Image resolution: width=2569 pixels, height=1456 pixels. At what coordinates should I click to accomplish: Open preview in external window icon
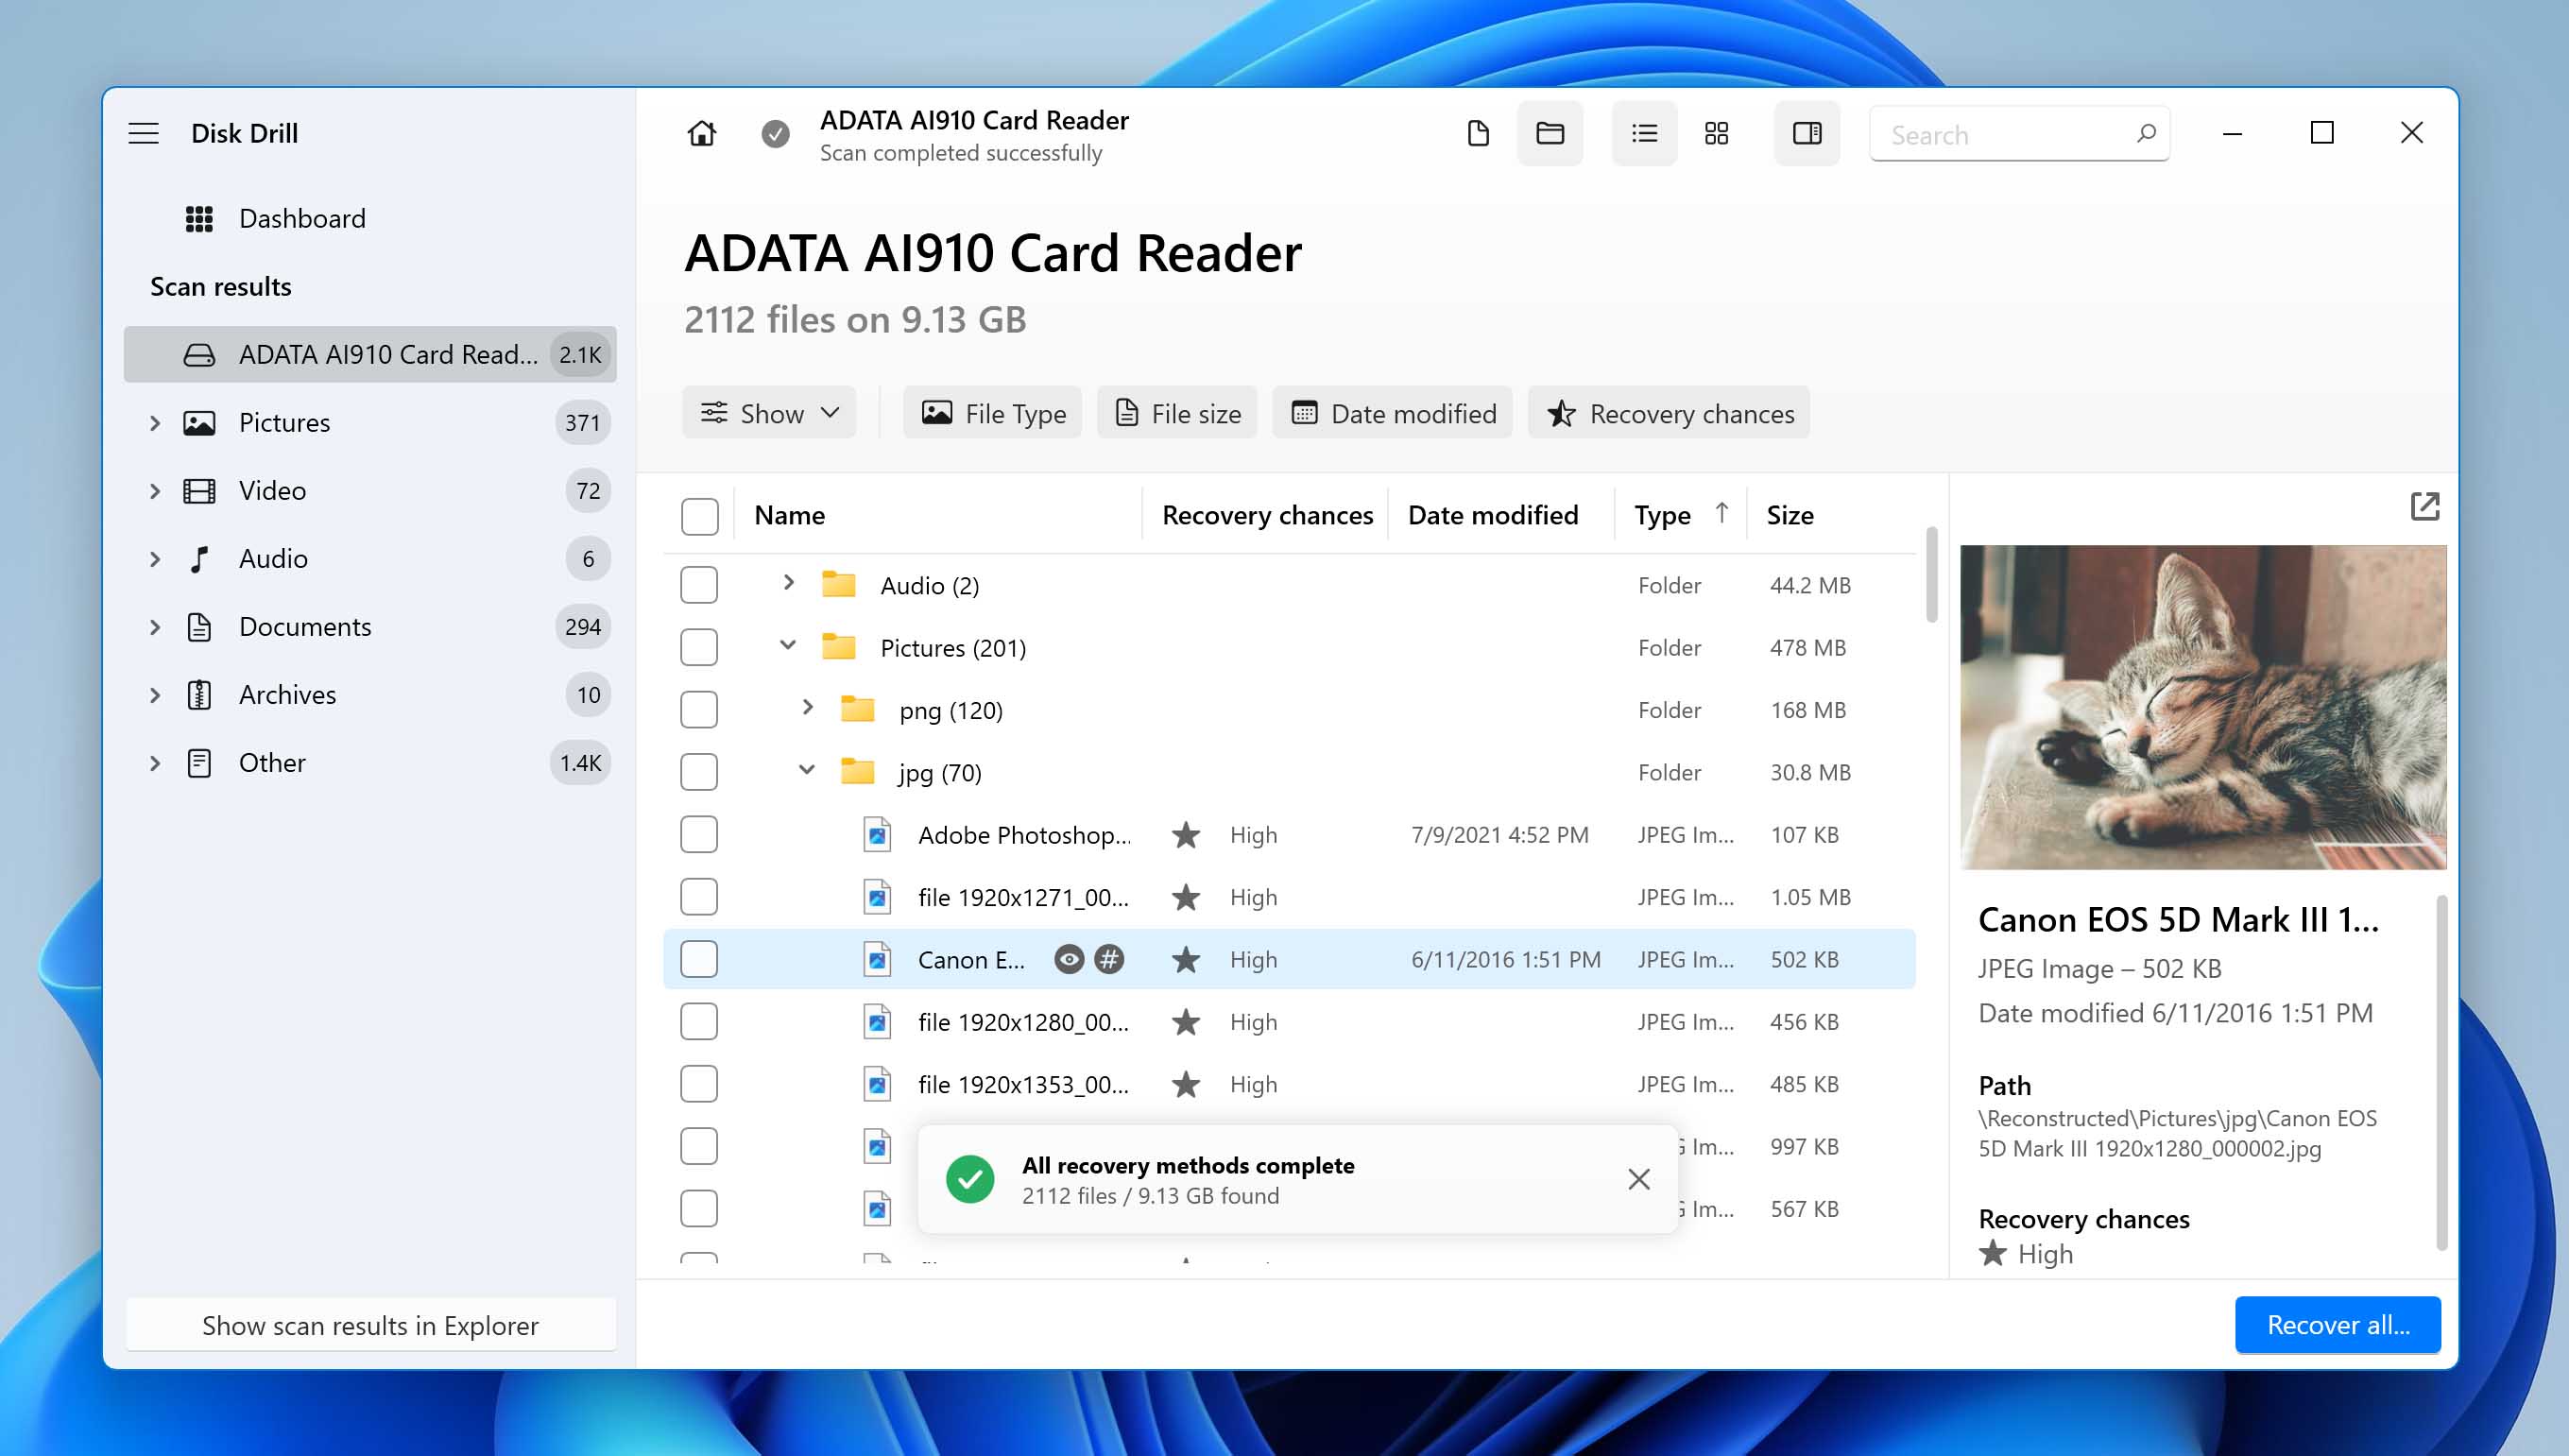(2425, 506)
